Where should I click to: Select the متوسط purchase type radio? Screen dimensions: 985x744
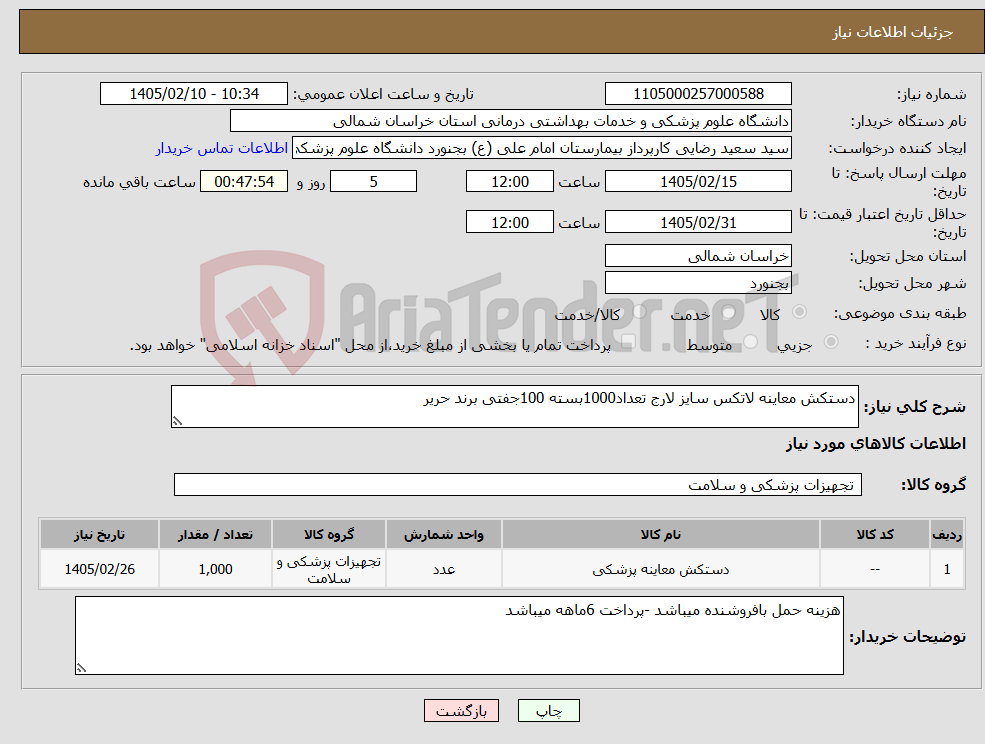point(751,342)
